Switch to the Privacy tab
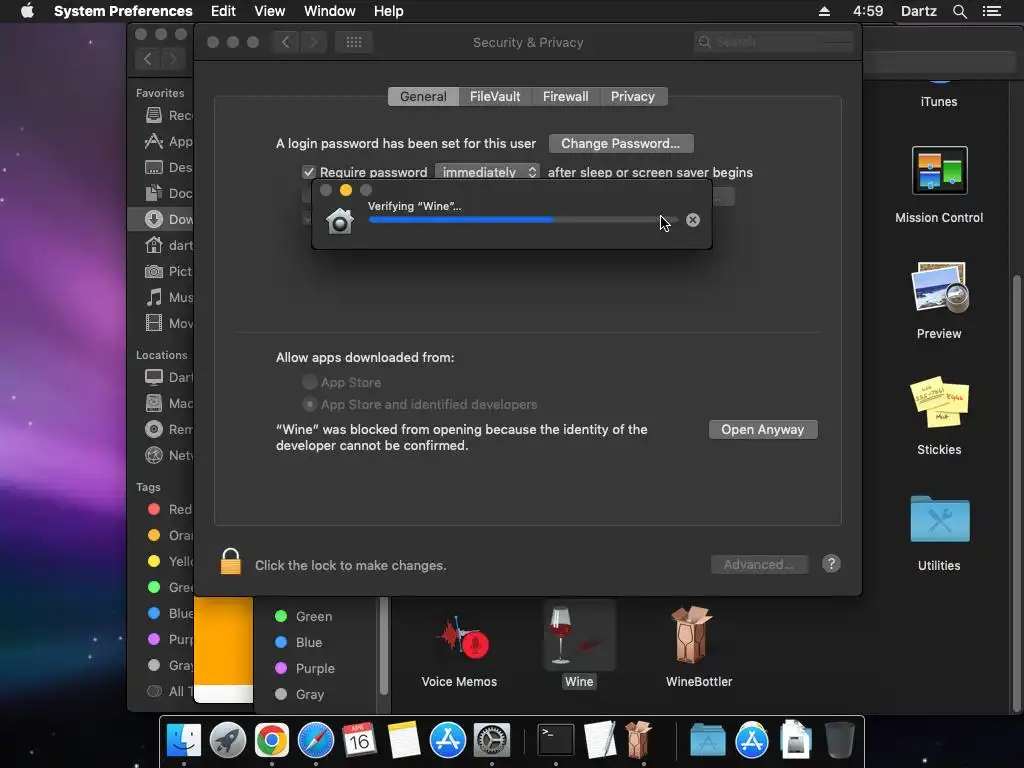Viewport: 1024px width, 768px height. (633, 97)
